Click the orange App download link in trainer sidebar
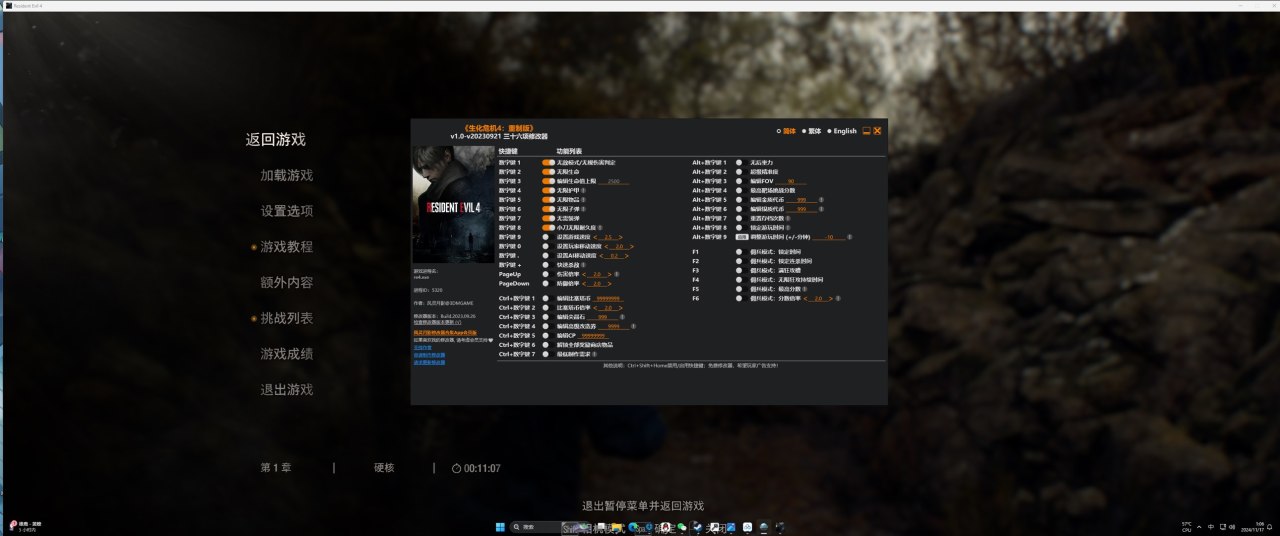 (x=445, y=332)
